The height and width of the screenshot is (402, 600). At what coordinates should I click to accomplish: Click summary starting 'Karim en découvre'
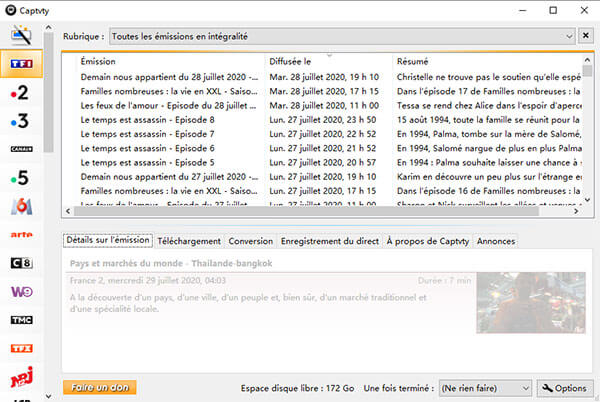[x=489, y=177]
